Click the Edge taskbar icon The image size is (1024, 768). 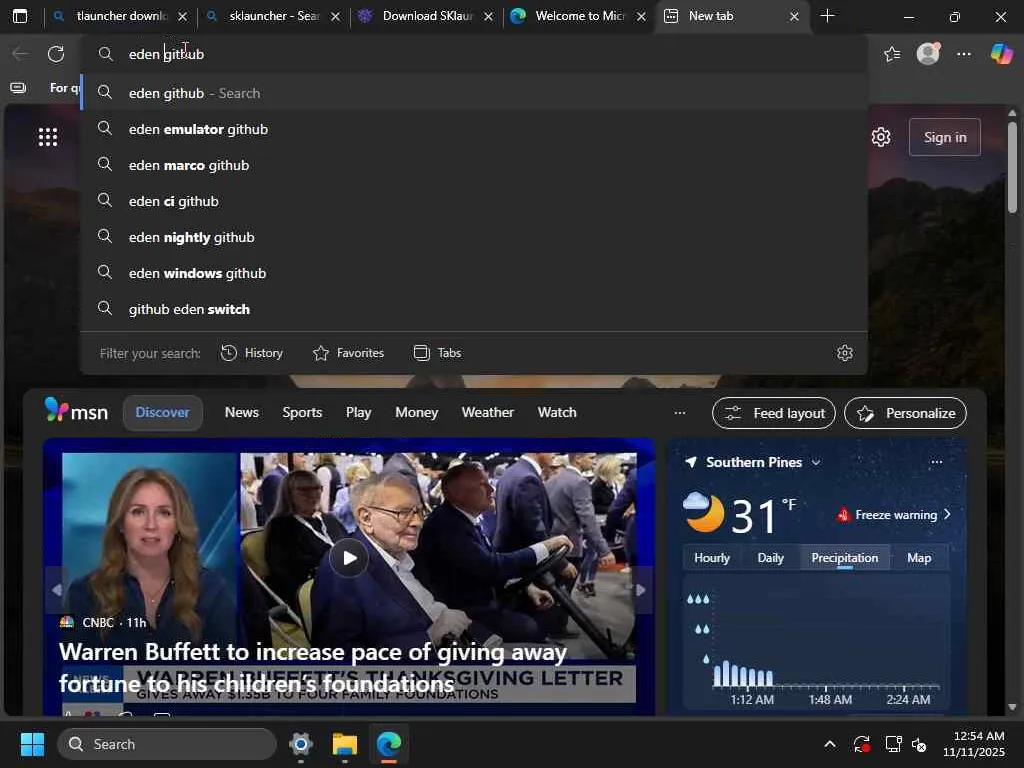coord(389,744)
